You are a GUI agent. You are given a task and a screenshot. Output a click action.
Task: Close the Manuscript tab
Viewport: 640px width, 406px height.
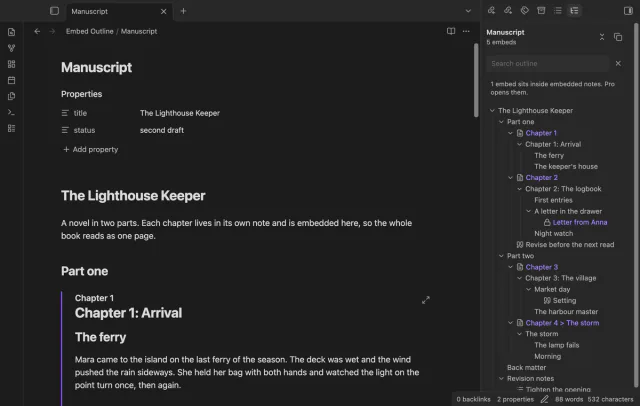pos(164,11)
